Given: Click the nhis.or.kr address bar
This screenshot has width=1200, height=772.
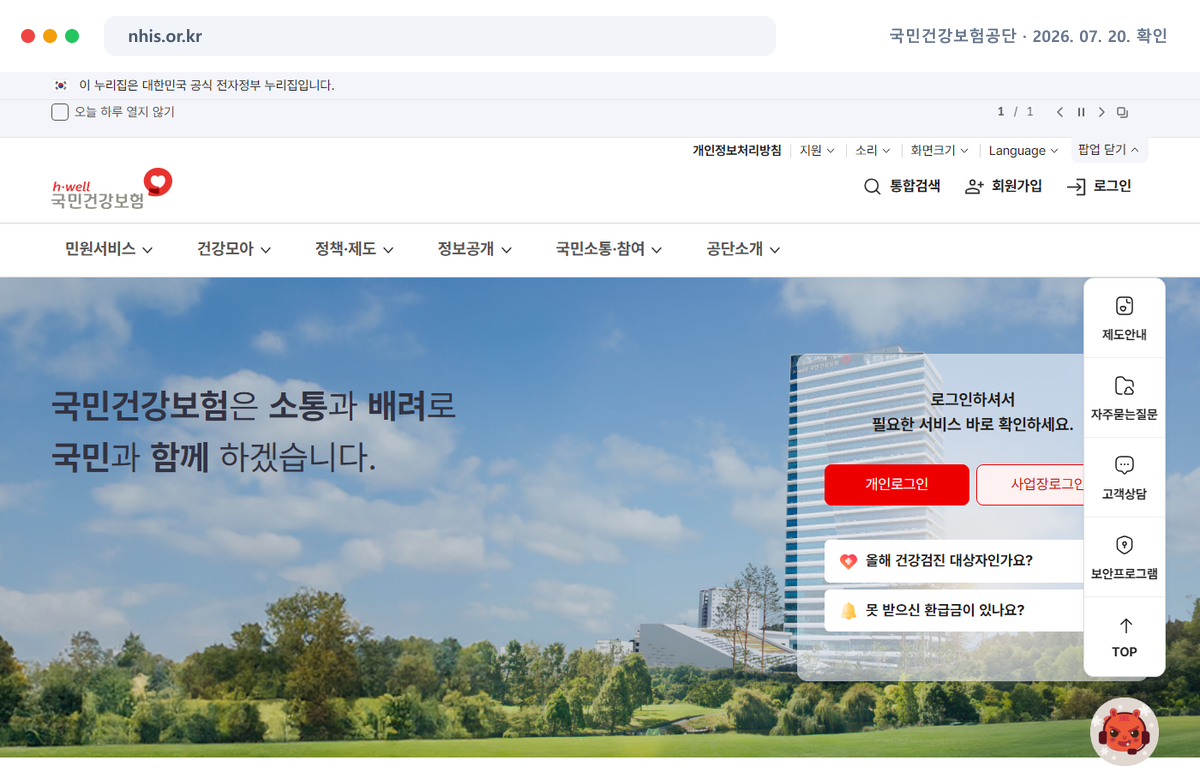Looking at the screenshot, I should click(440, 36).
